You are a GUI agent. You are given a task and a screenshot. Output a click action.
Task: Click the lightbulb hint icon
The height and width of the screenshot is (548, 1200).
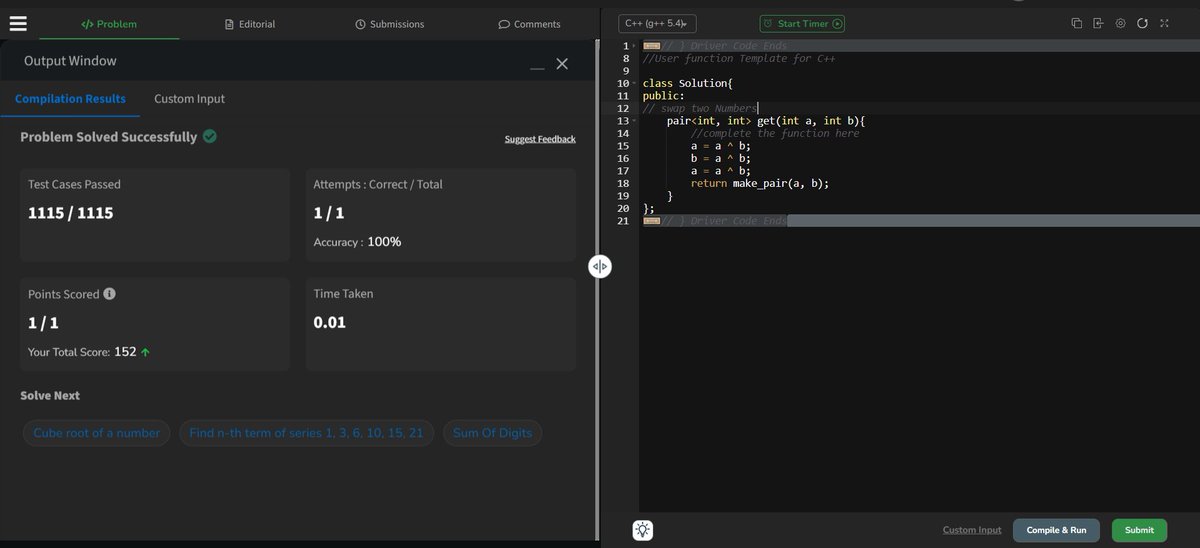(x=643, y=530)
